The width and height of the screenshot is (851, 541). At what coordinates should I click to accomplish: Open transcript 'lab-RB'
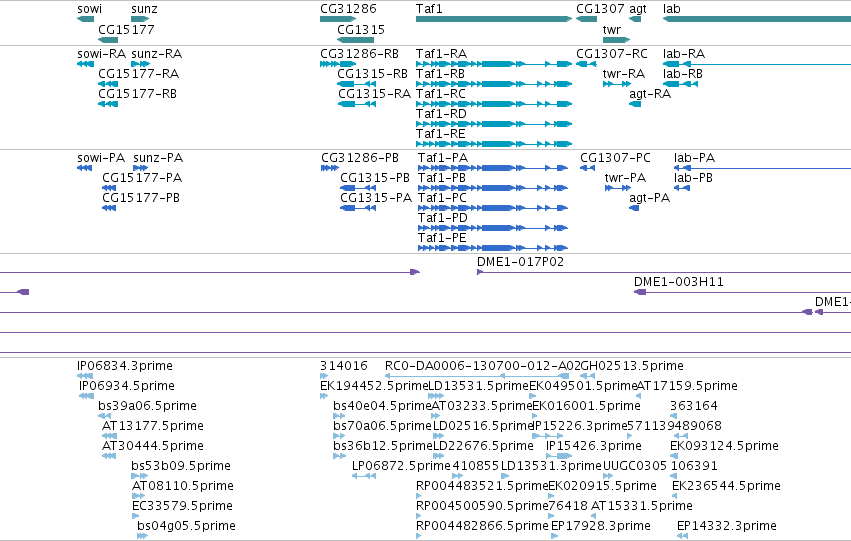point(683,74)
